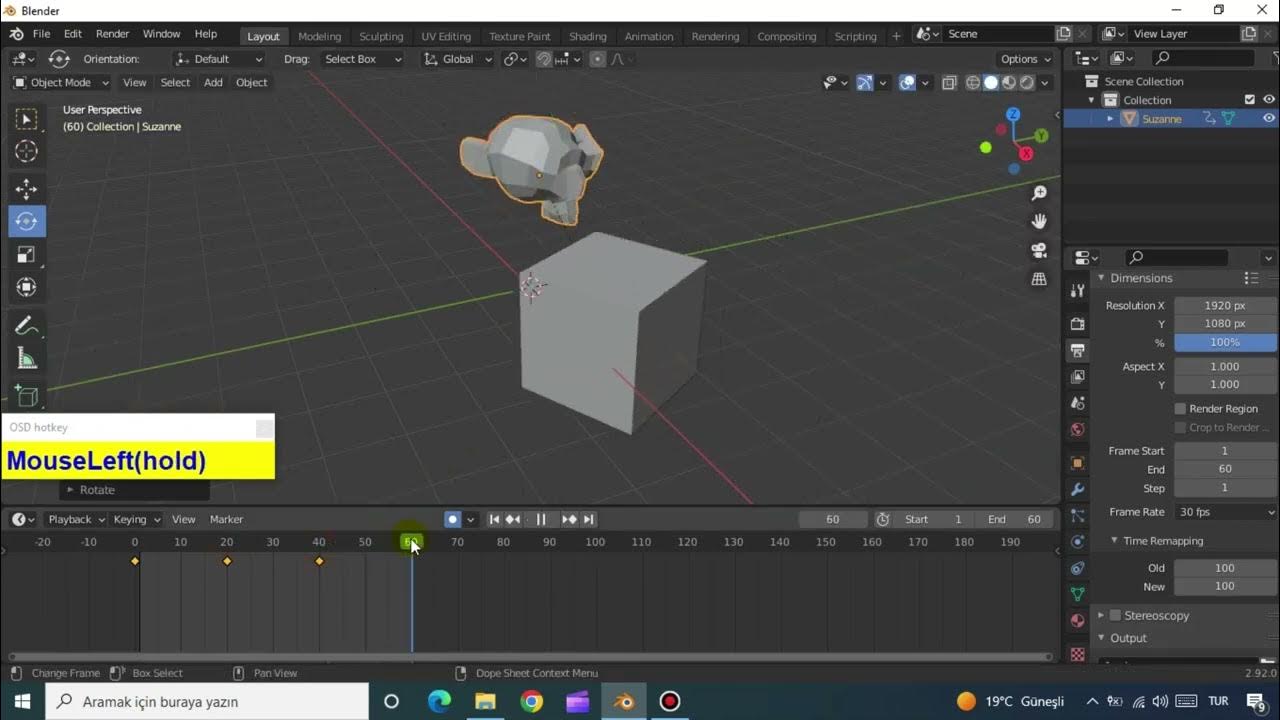
Task: Open the timeline Keying menu
Action: (x=136, y=519)
